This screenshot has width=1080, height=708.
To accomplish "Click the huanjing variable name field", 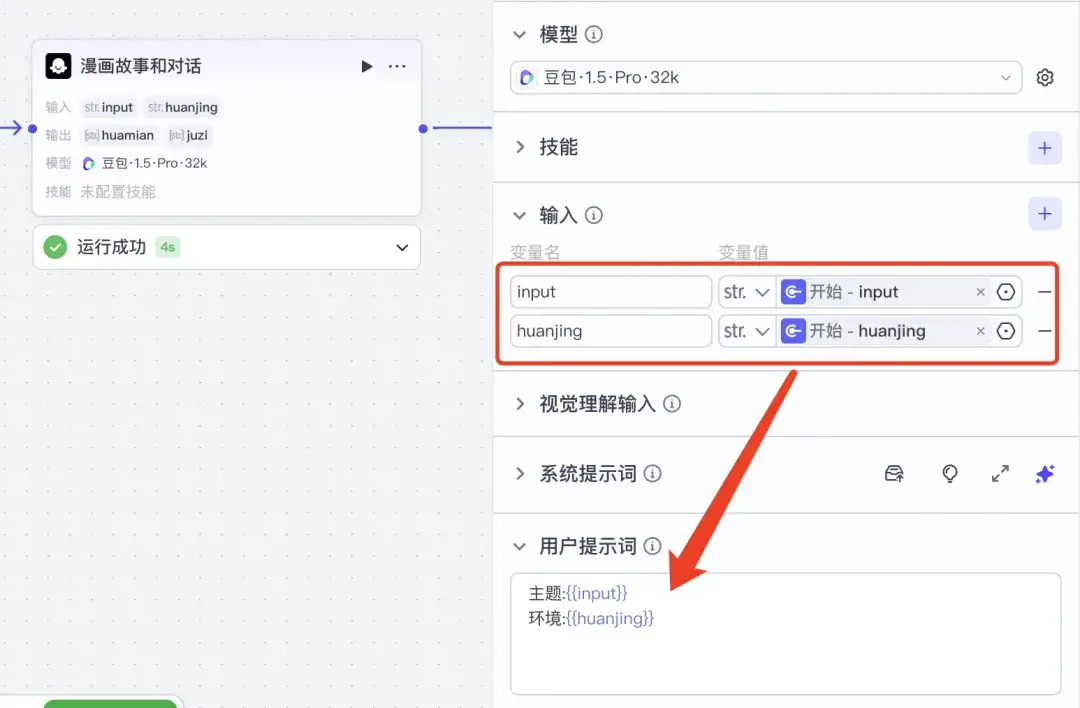I will click(610, 331).
